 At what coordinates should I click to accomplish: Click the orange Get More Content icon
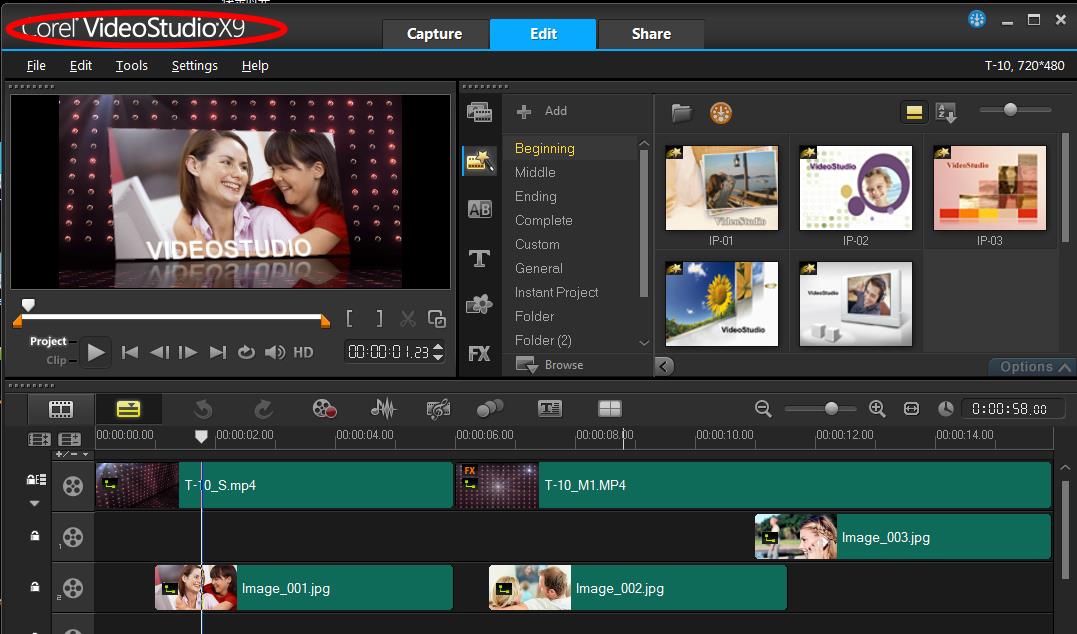pyautogui.click(x=721, y=112)
